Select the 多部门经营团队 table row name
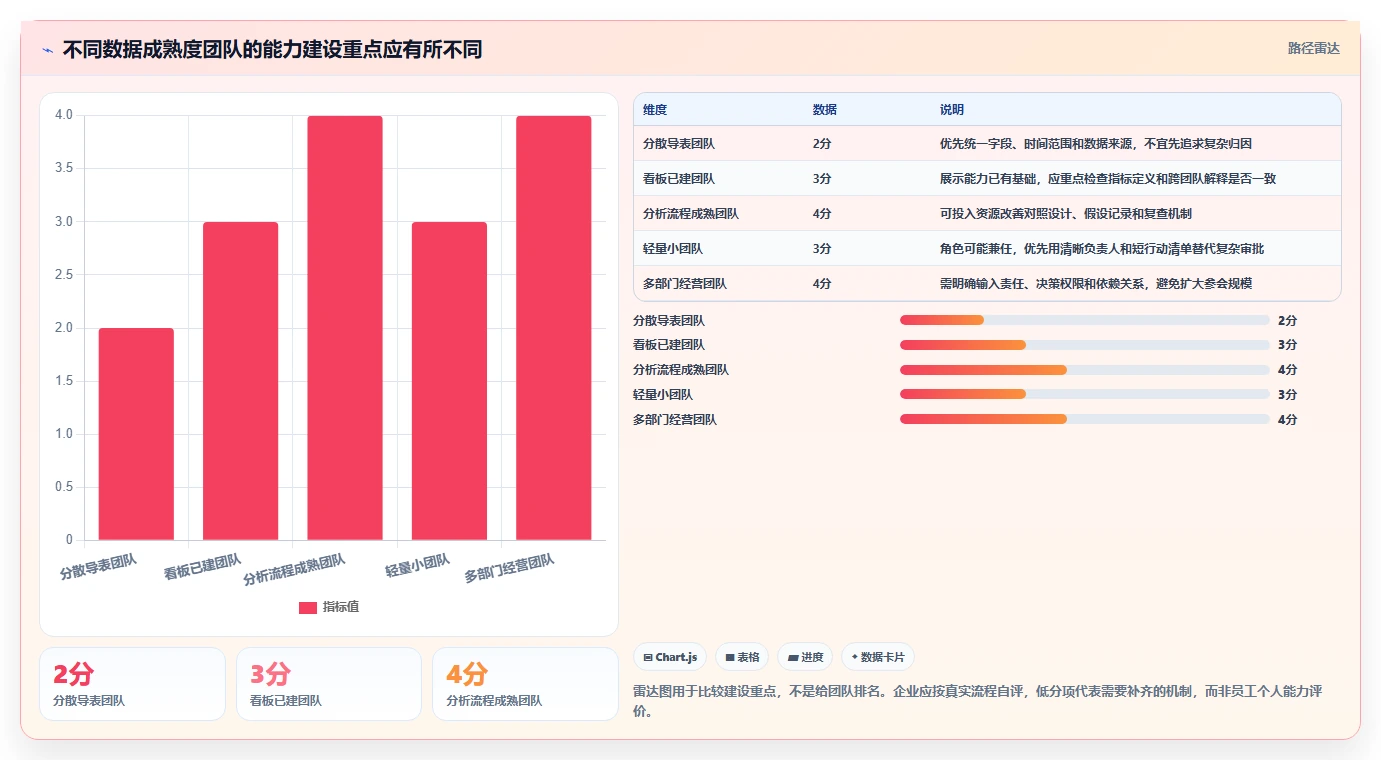Screen dimensions: 1381x760 685,284
